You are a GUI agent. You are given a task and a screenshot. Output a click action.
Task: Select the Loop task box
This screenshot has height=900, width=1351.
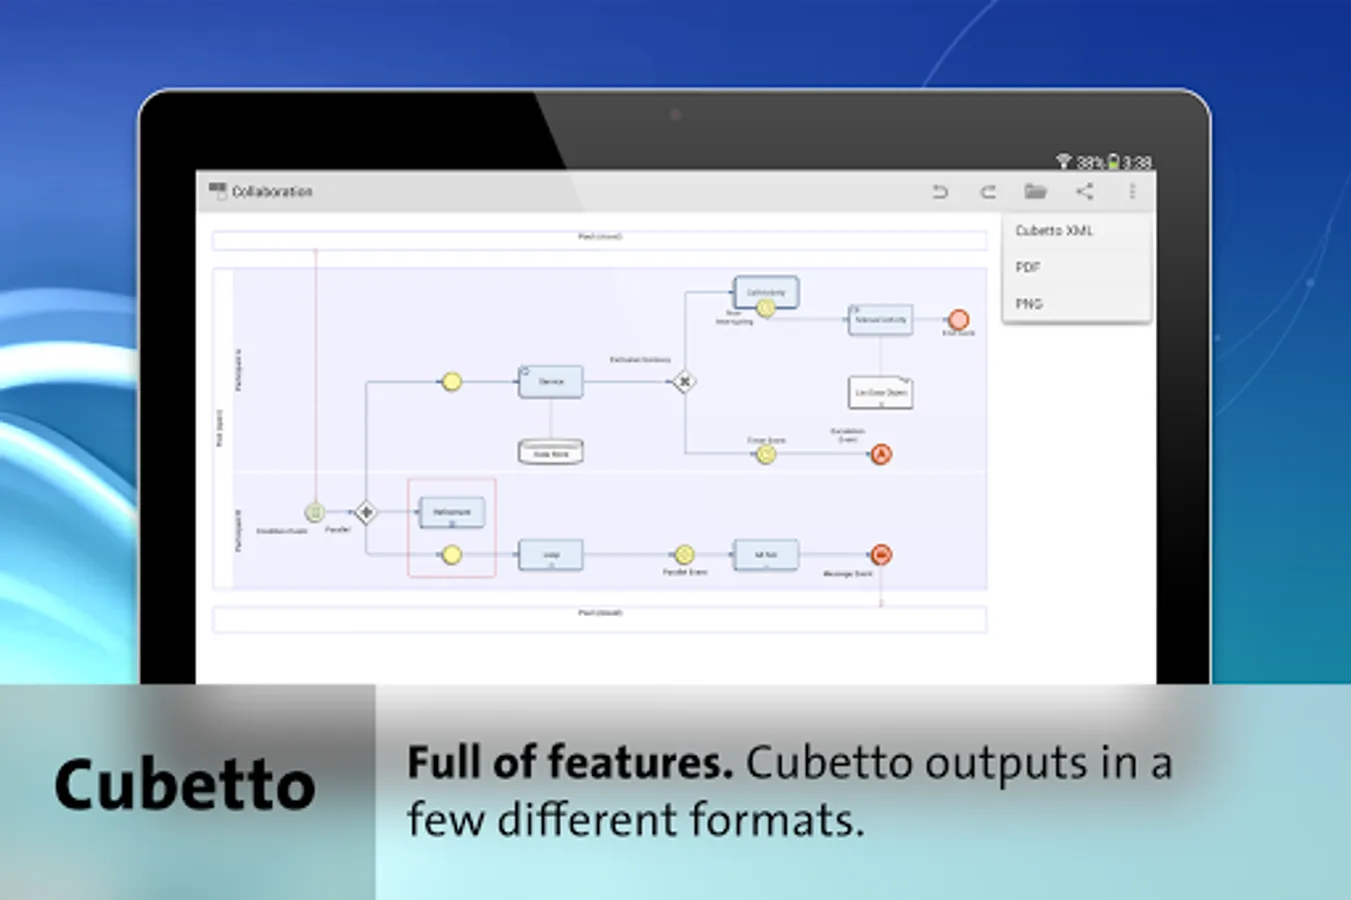(551, 554)
